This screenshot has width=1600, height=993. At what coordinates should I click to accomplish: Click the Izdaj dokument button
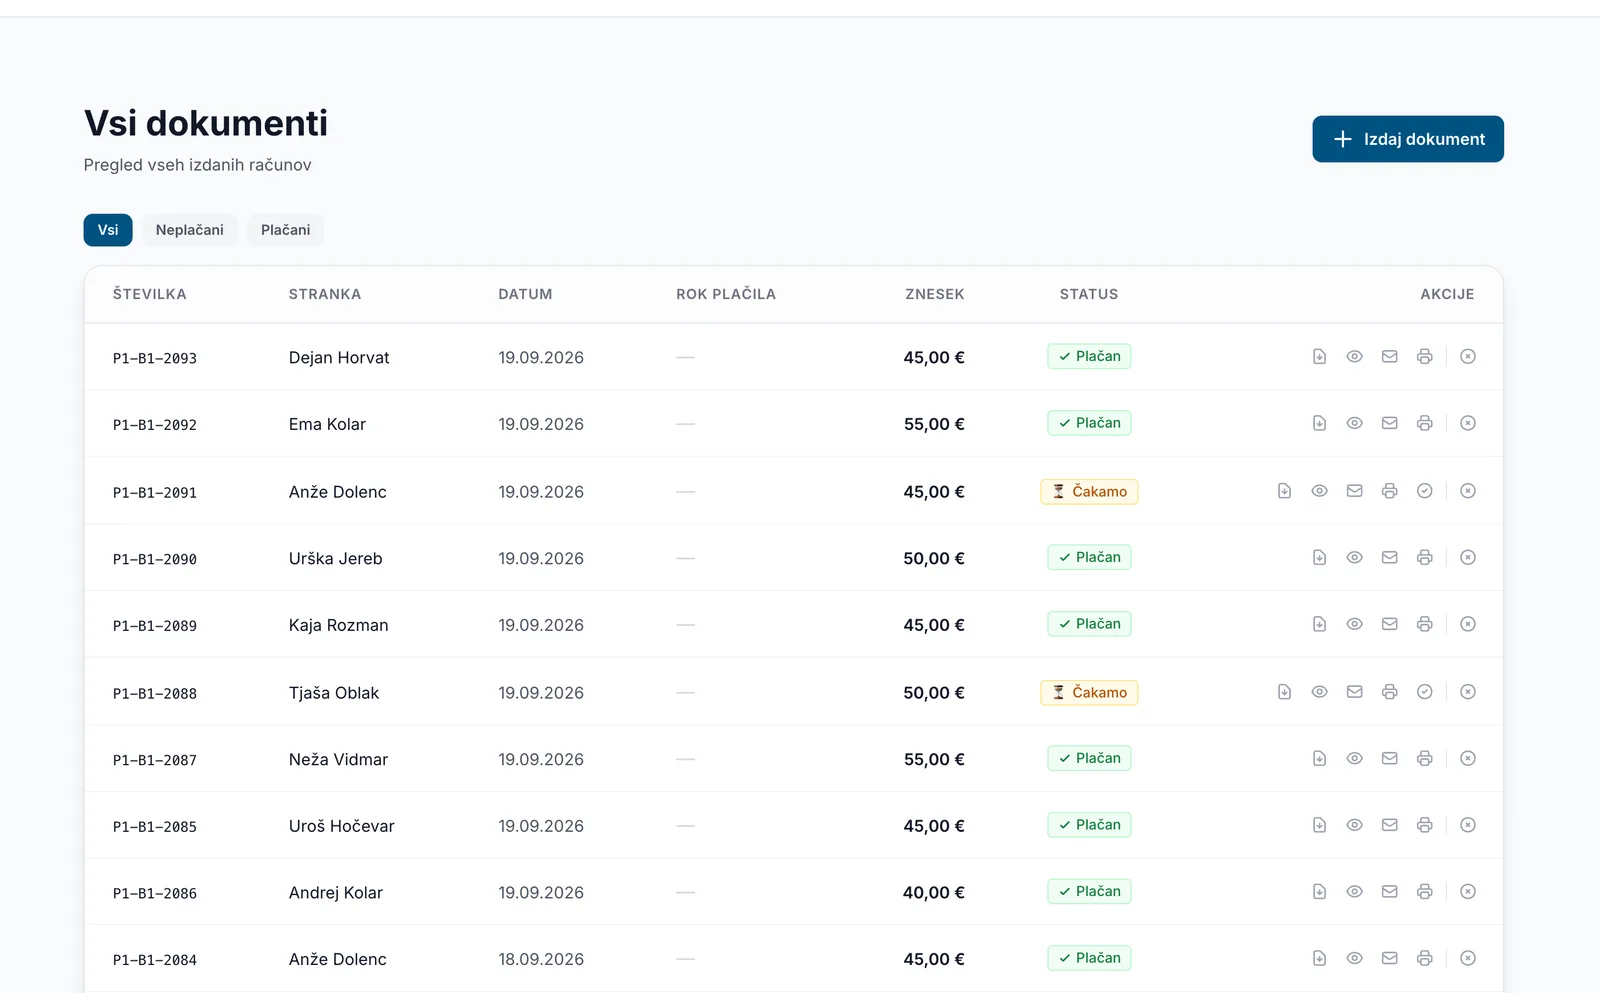point(1407,139)
